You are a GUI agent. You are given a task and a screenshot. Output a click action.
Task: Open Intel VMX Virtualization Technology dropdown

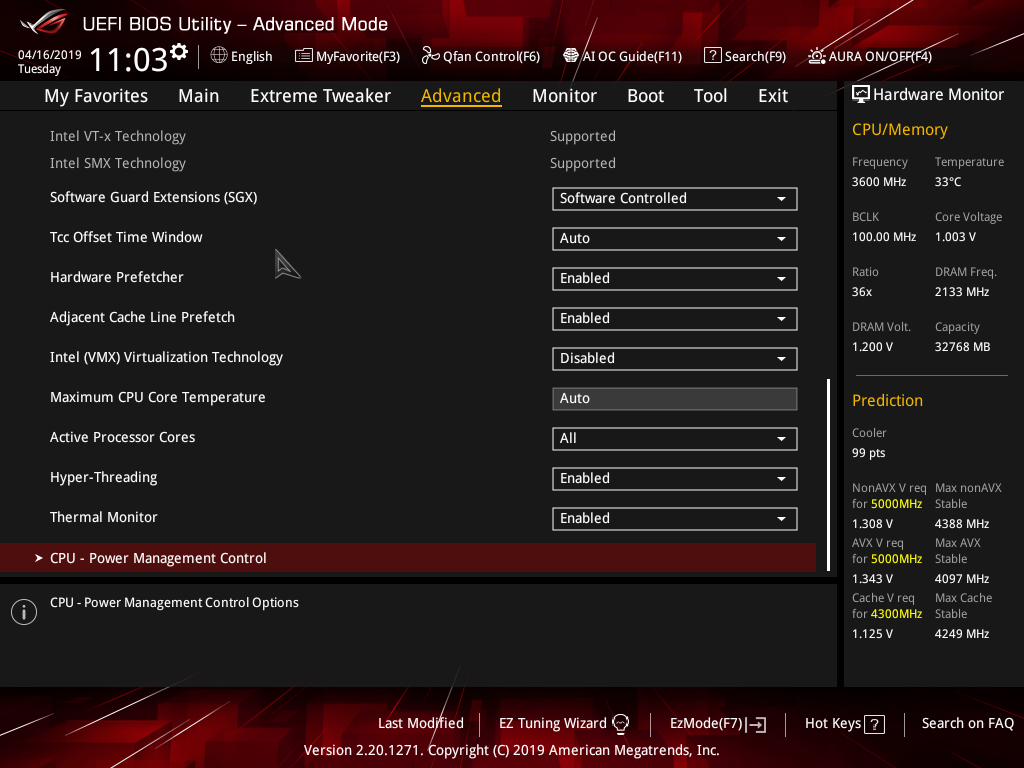[x=675, y=359]
